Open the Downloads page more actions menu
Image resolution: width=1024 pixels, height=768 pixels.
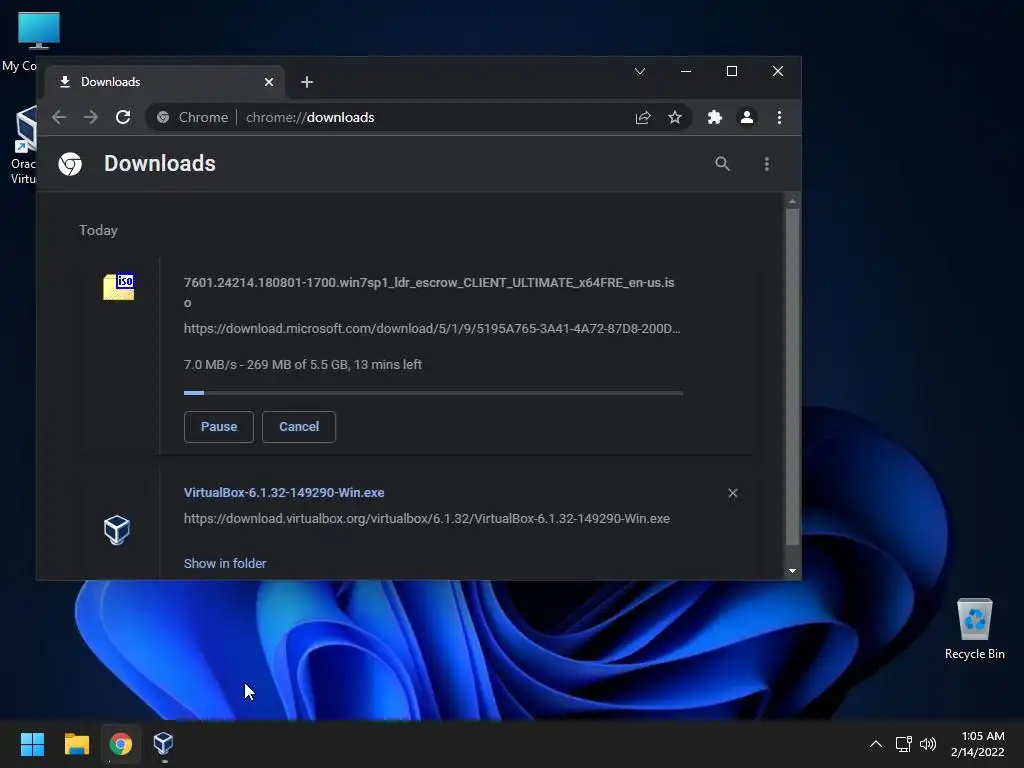click(x=767, y=164)
